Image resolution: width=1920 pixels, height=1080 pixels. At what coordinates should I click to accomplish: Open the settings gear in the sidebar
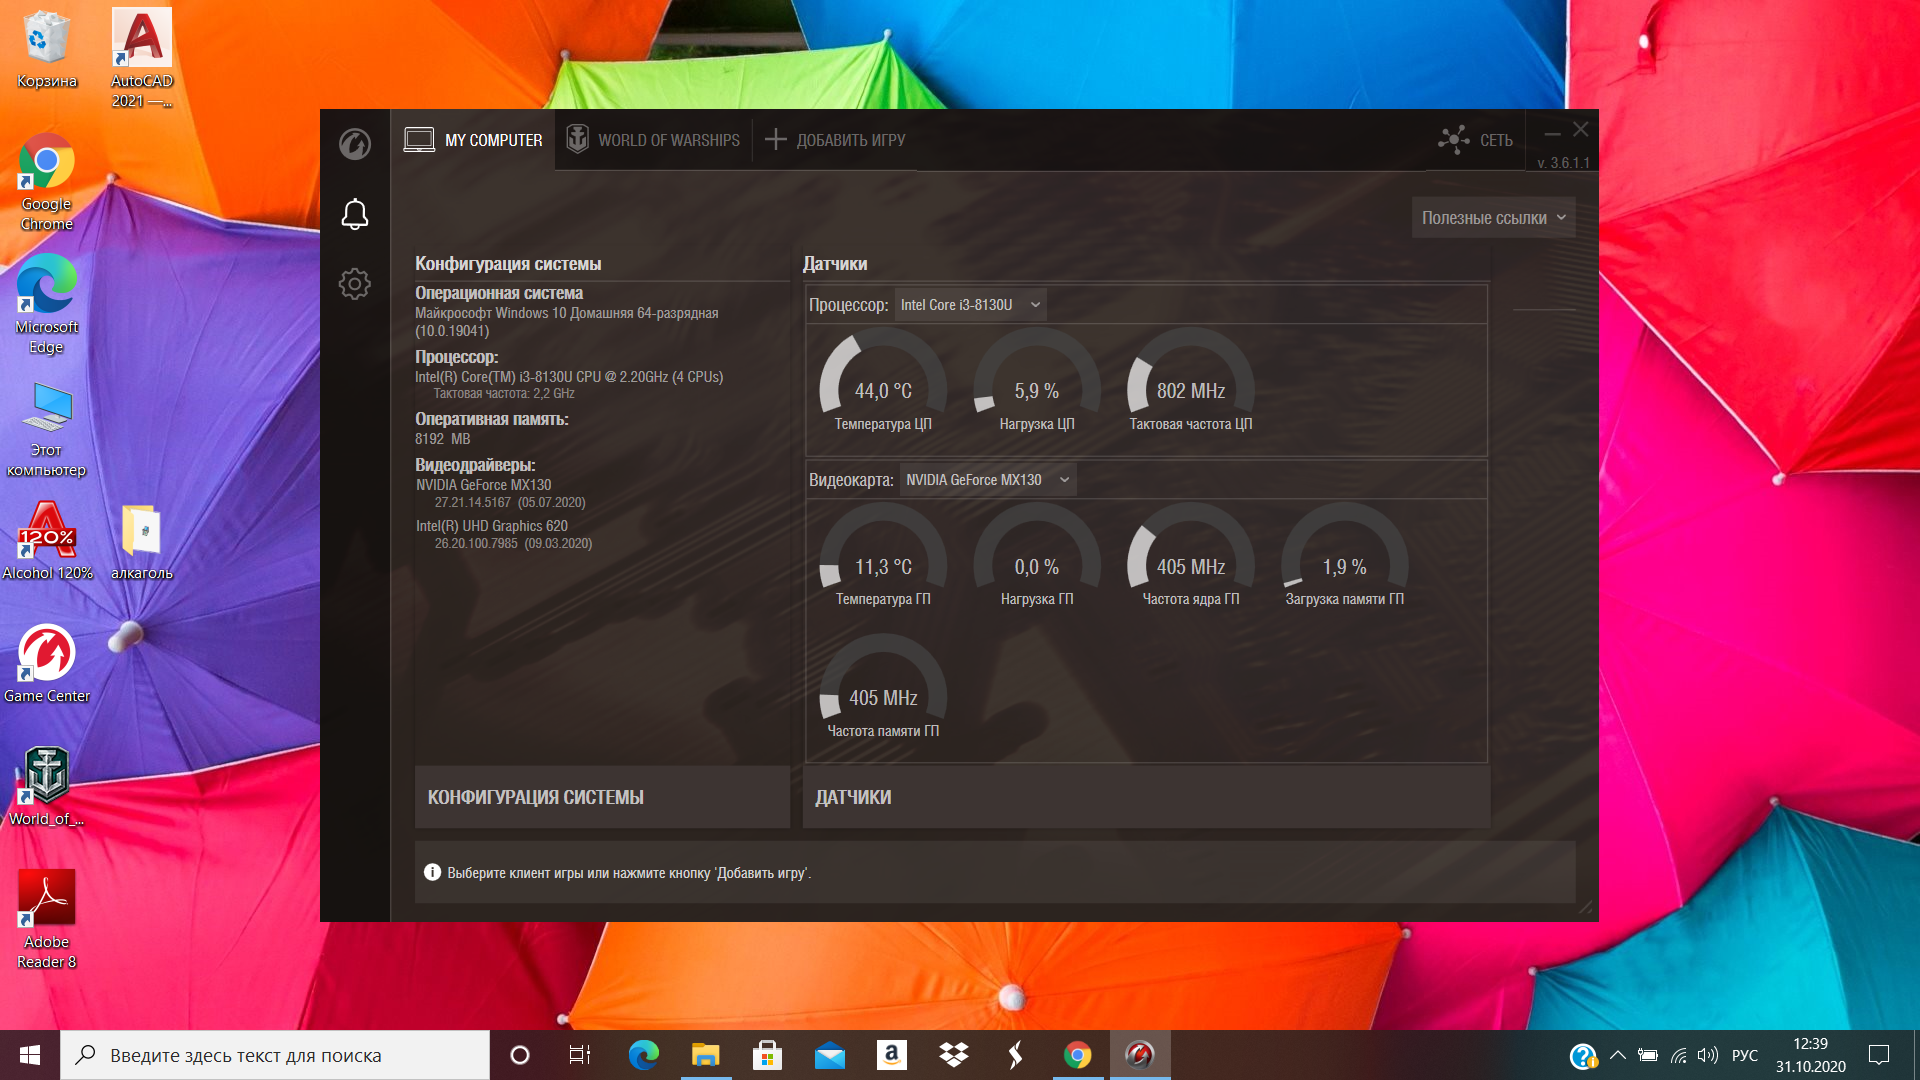[354, 284]
